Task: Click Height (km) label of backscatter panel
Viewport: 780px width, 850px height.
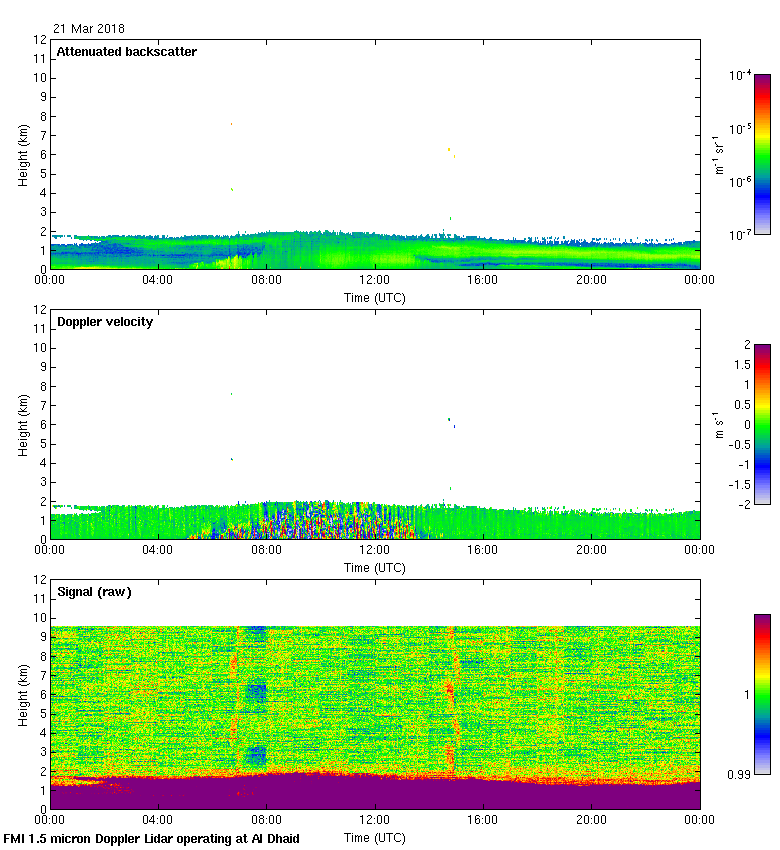Action: pyautogui.click(x=23, y=156)
